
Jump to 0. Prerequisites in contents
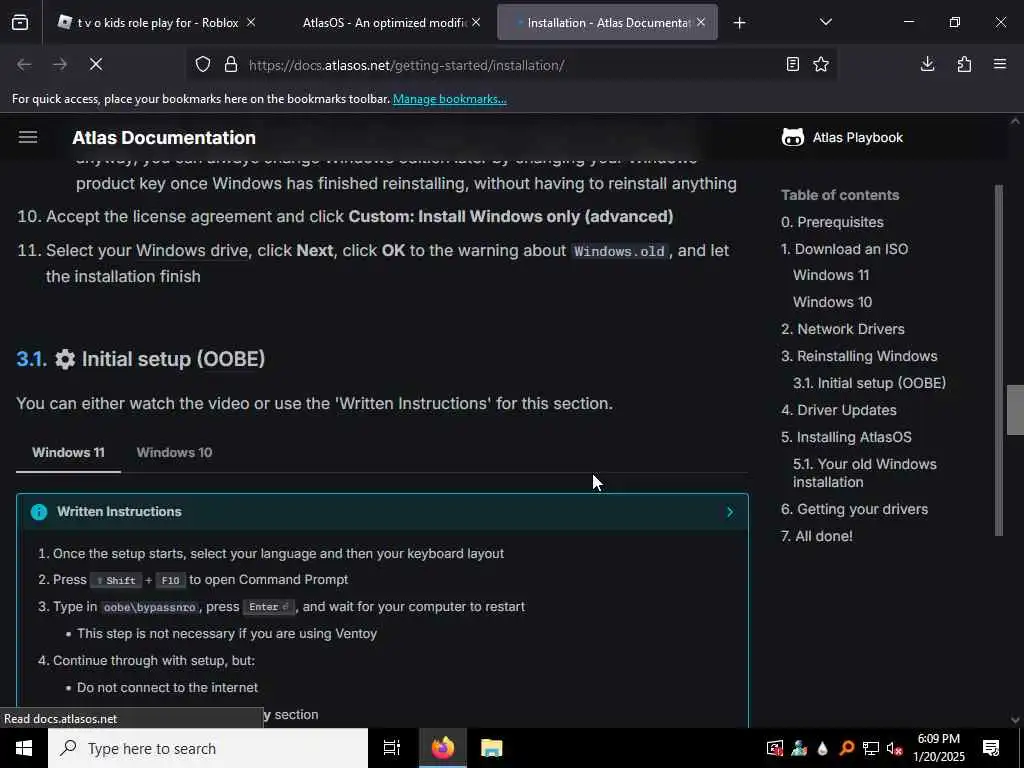(832, 222)
